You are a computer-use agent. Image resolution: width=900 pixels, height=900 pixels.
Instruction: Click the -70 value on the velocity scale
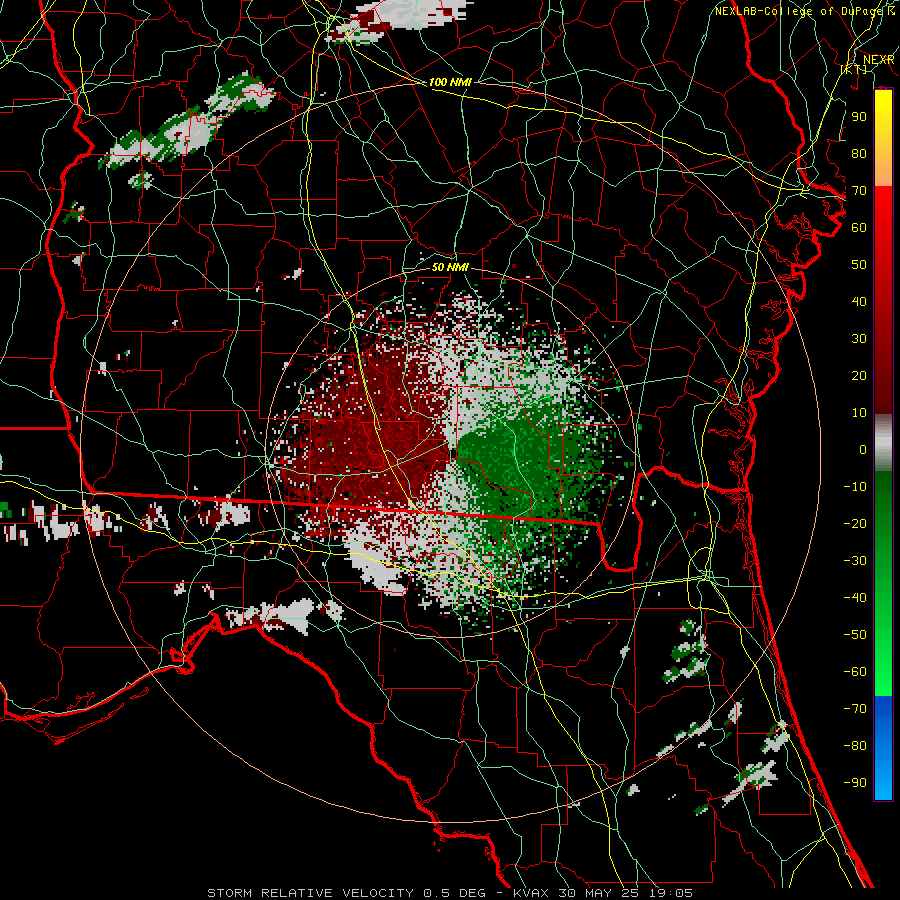point(855,709)
